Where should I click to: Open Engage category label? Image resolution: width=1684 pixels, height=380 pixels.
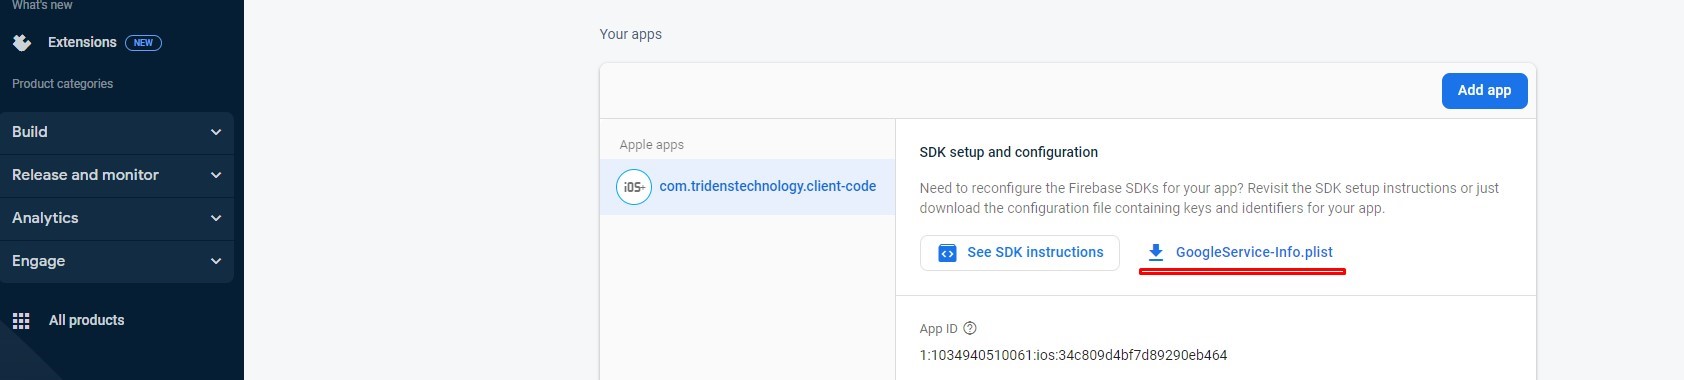click(38, 261)
